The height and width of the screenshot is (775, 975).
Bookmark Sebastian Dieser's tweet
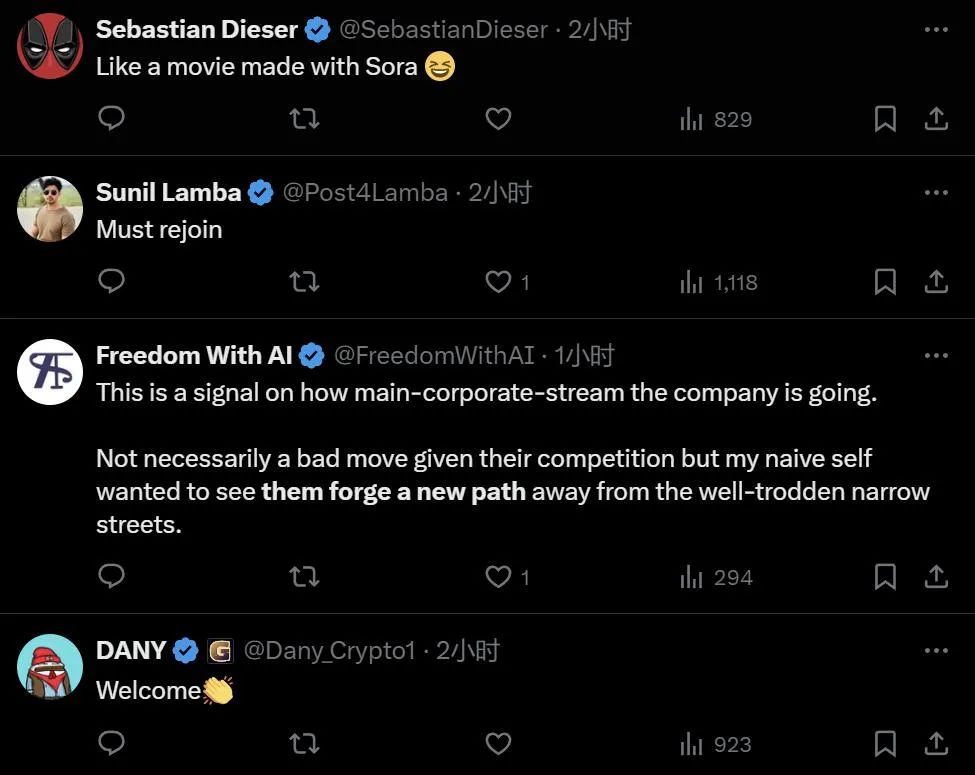(885, 119)
